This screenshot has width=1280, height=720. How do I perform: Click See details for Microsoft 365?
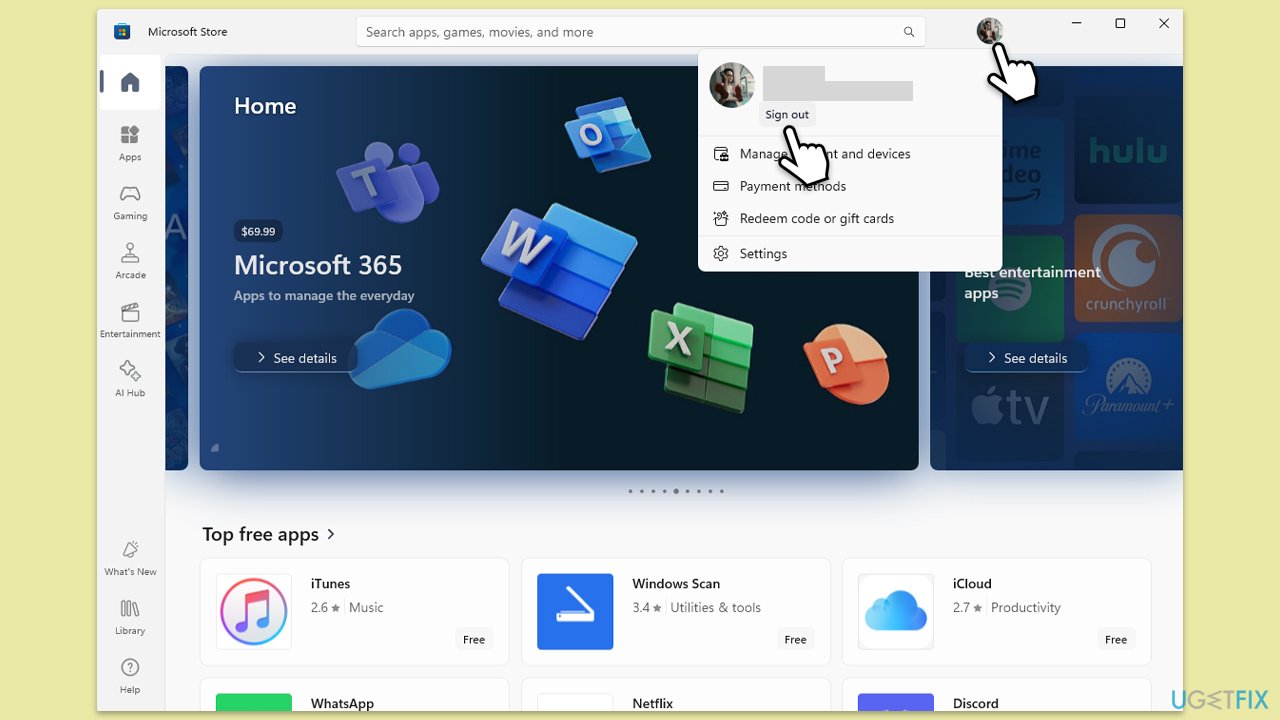[296, 358]
